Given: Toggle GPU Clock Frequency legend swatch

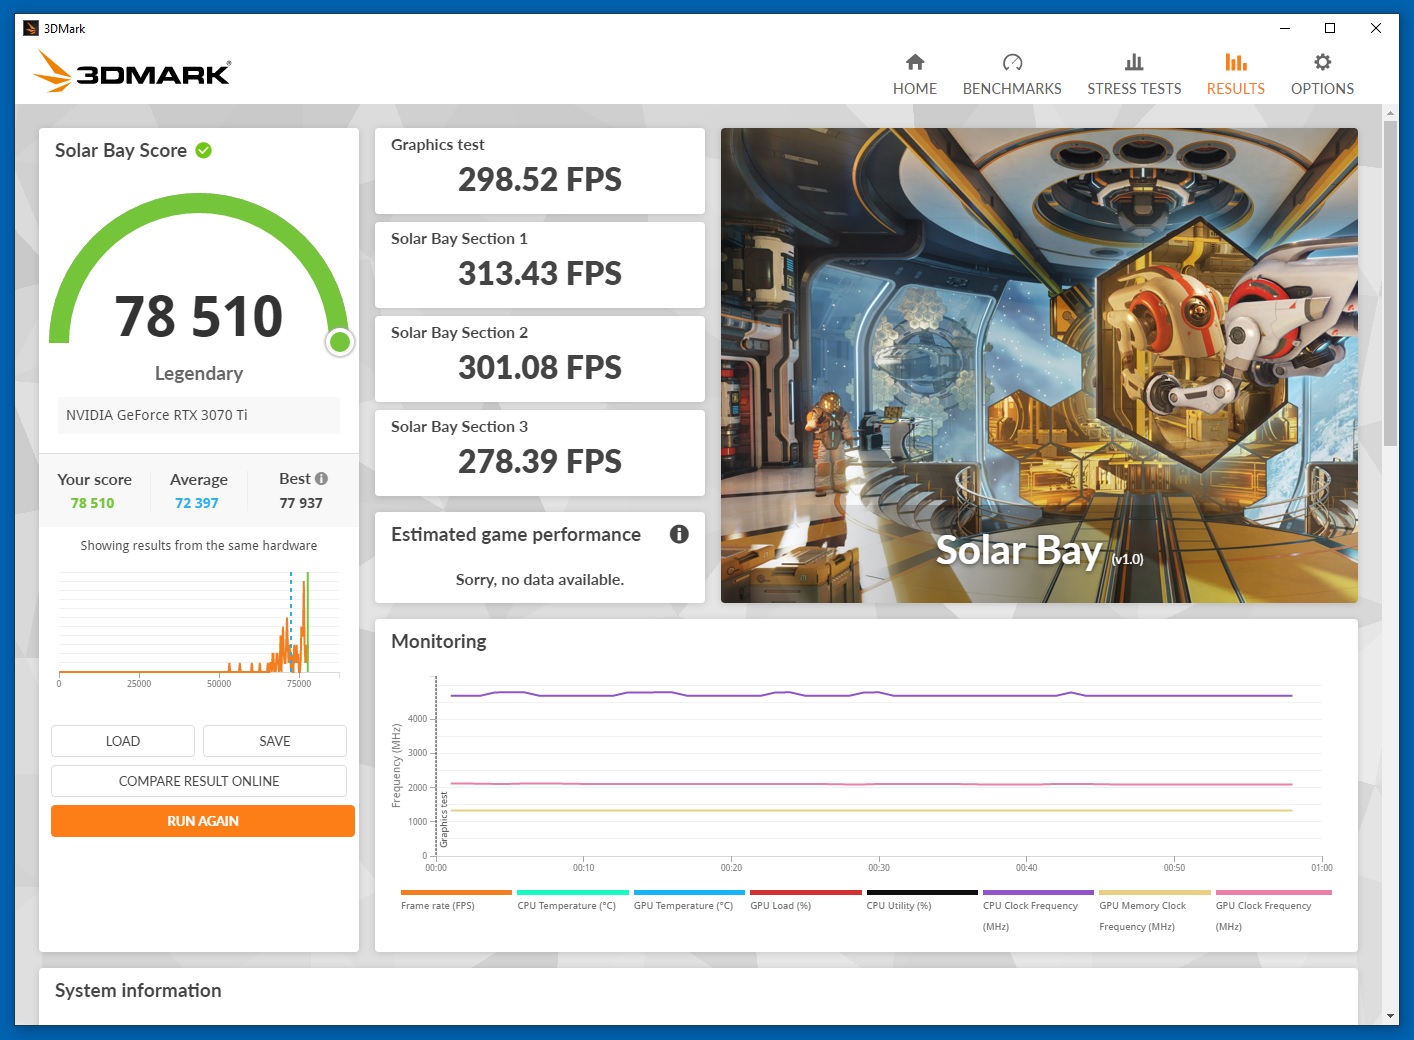Looking at the screenshot, I should click(x=1274, y=892).
